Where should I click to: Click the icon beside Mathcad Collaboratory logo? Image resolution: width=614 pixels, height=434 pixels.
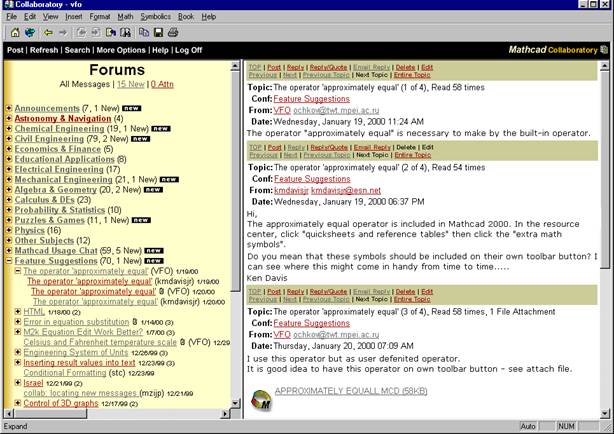point(604,50)
